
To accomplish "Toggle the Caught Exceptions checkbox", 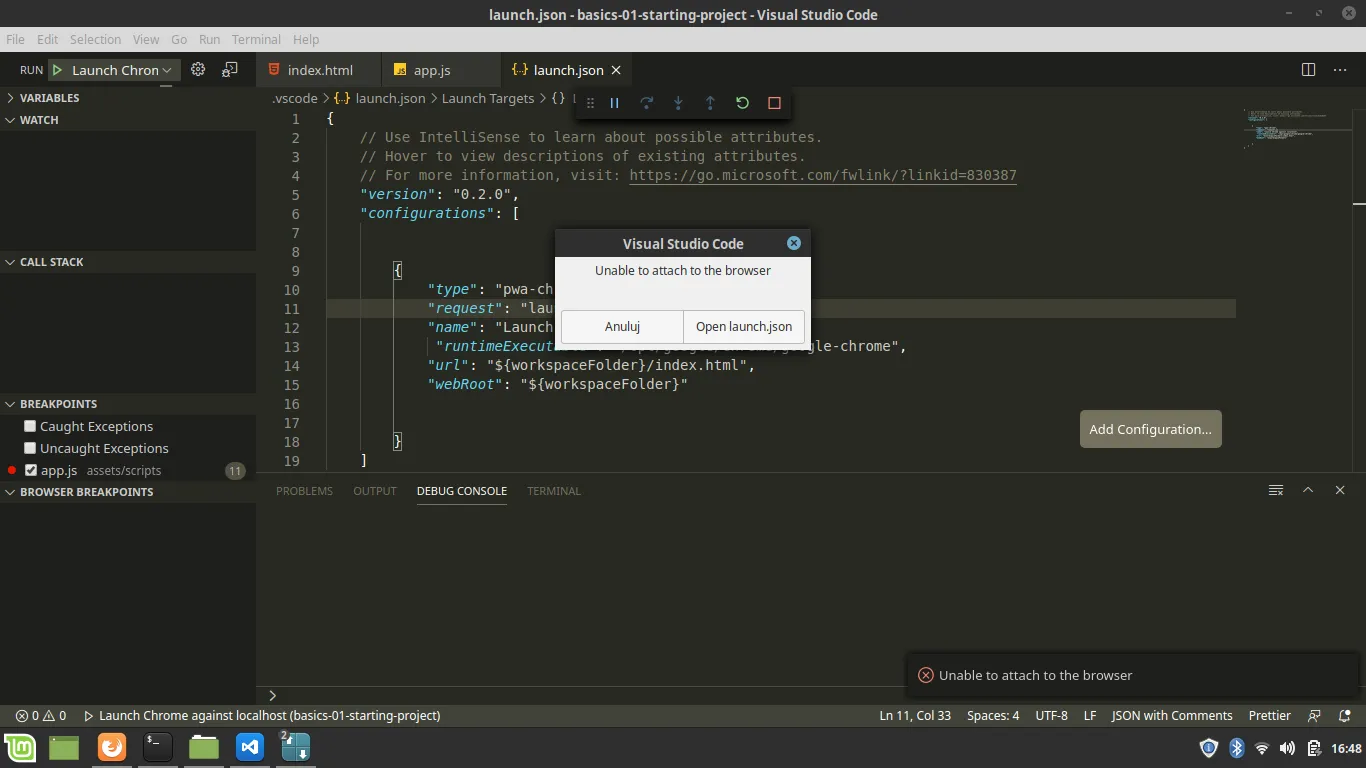I will 30,426.
